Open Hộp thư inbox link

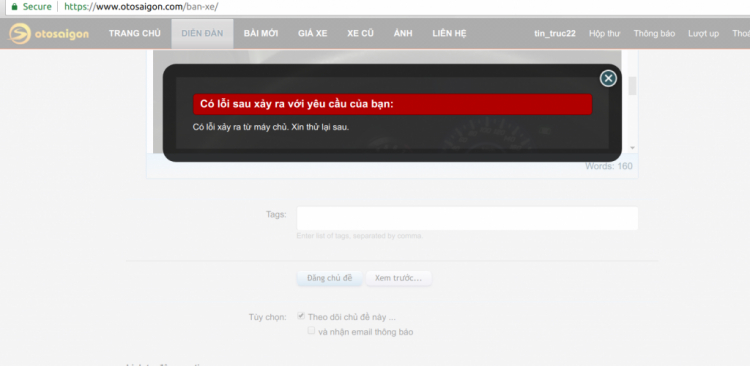pyautogui.click(x=604, y=33)
